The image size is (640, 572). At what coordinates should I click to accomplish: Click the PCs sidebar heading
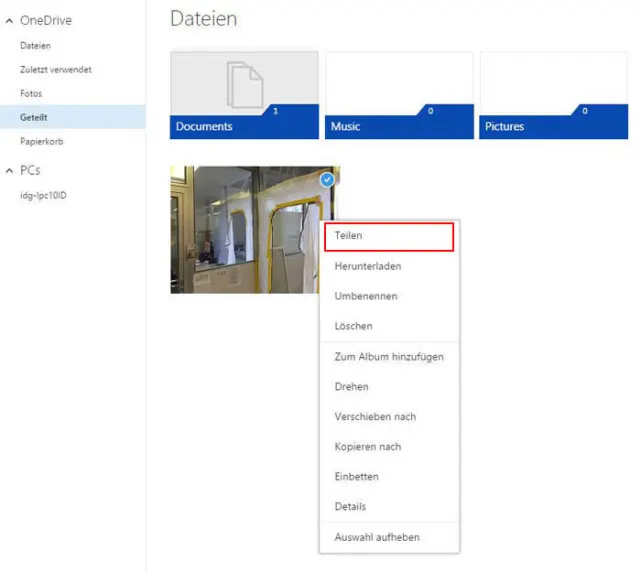pyautogui.click(x=30, y=170)
